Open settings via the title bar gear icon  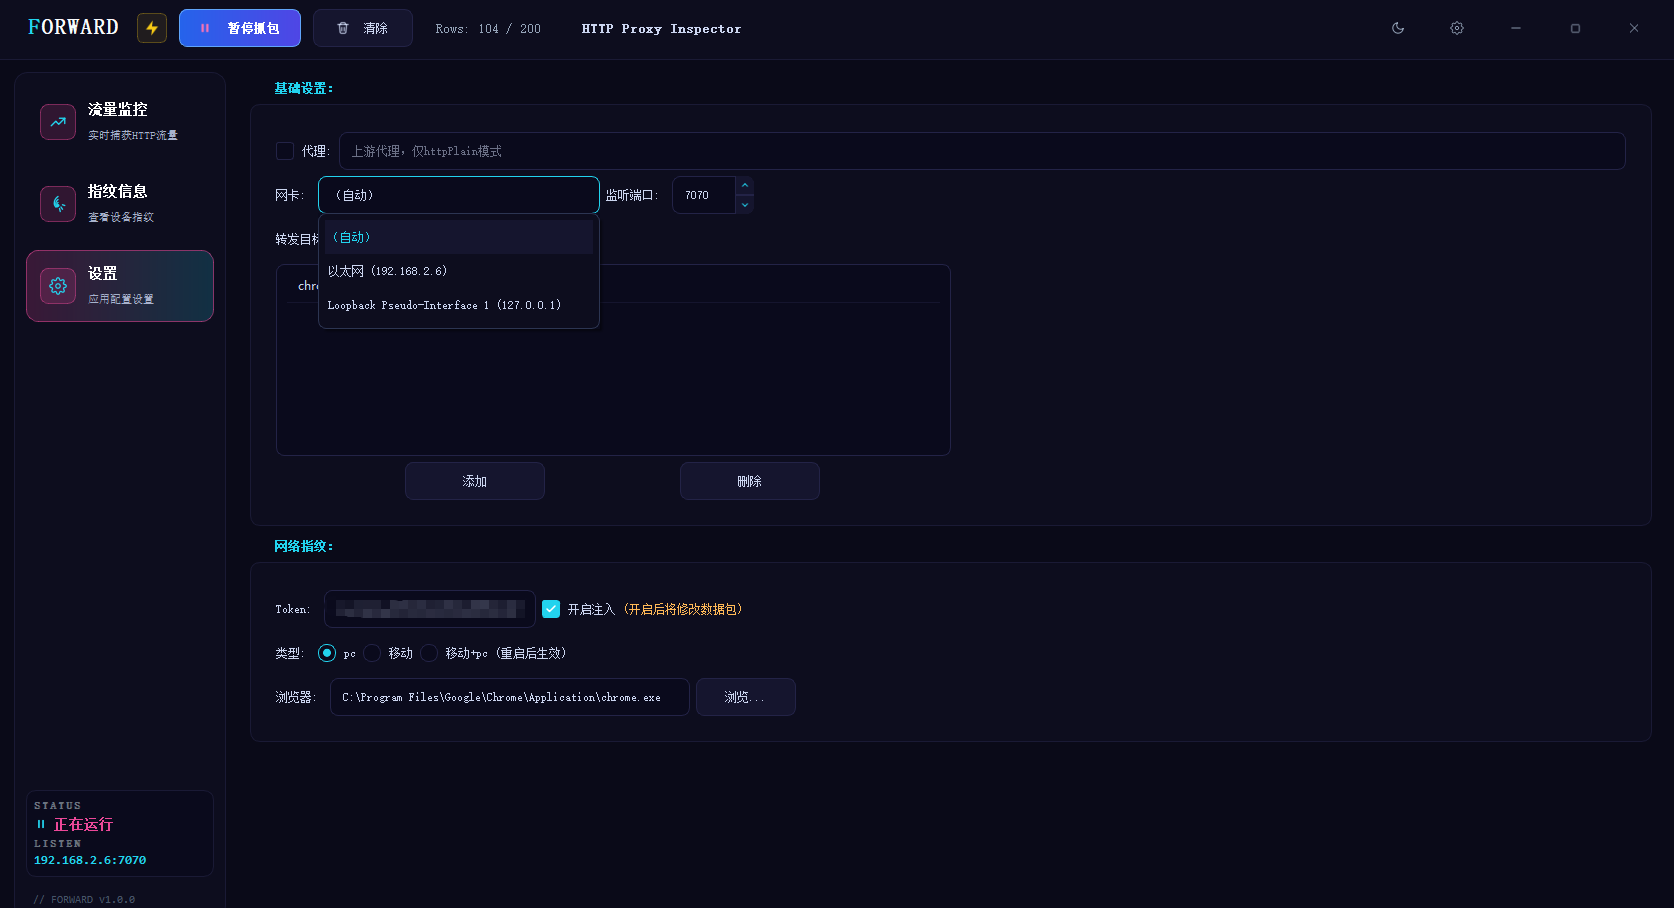1457,28
